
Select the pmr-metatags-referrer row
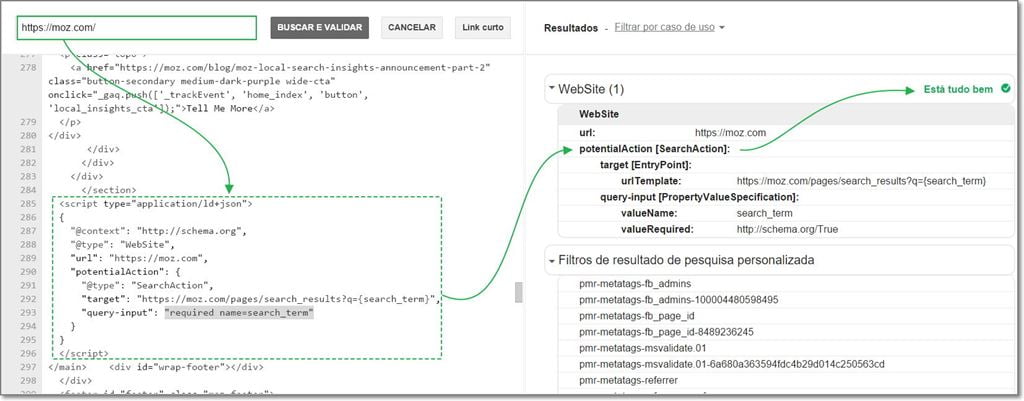coord(786,380)
